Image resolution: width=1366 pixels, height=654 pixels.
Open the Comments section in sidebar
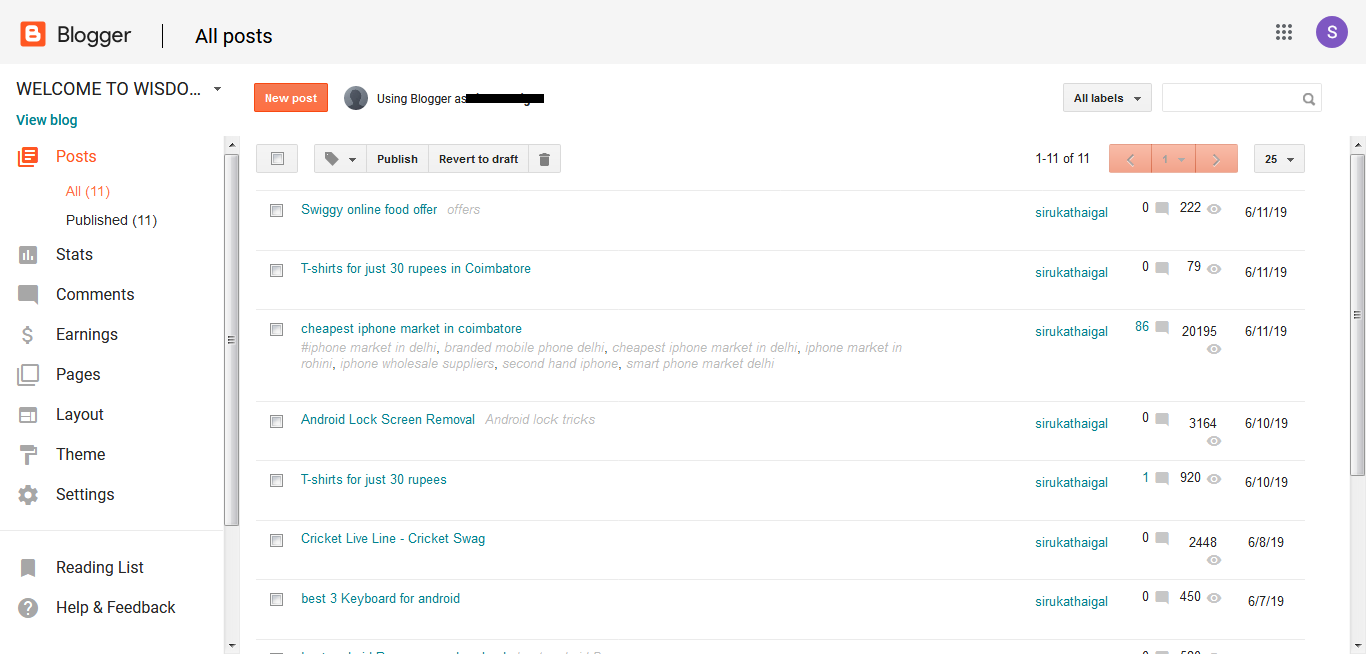(94, 295)
